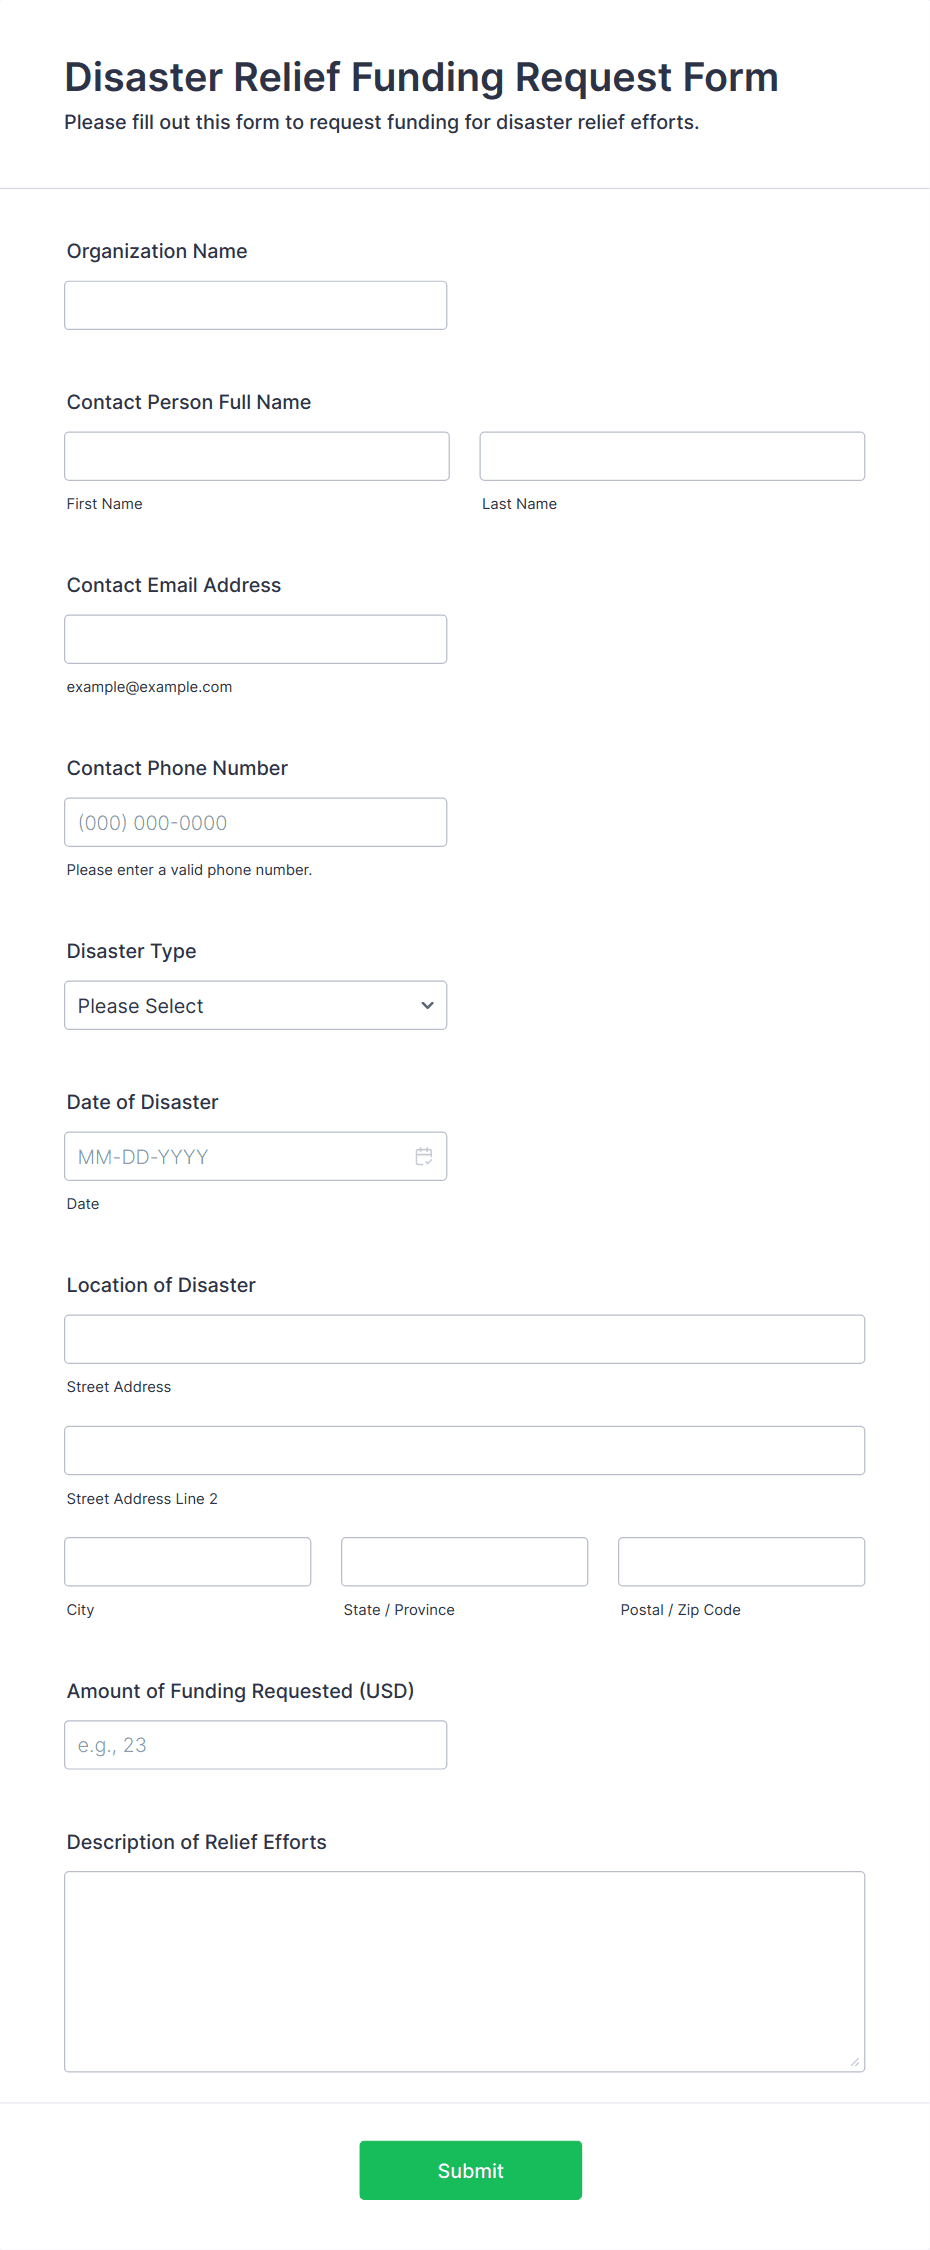This screenshot has width=930, height=2250.
Task: Click the State / Province field
Action: [465, 1561]
